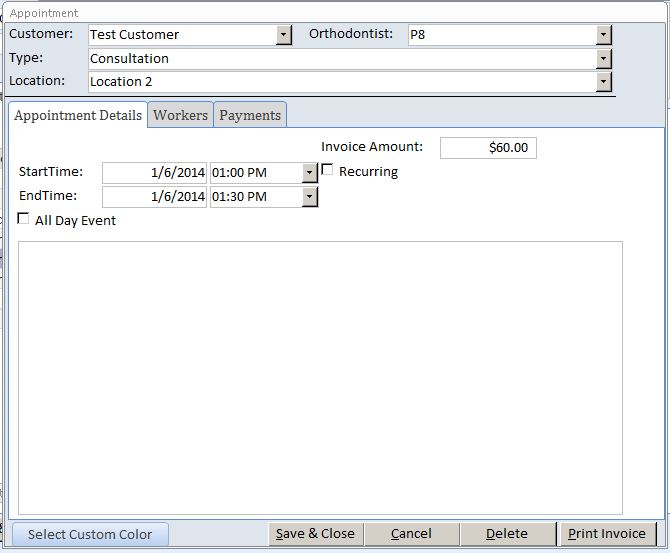Expand the Location dropdown arrow
Viewport: 670px width, 553px height.
tap(603, 82)
